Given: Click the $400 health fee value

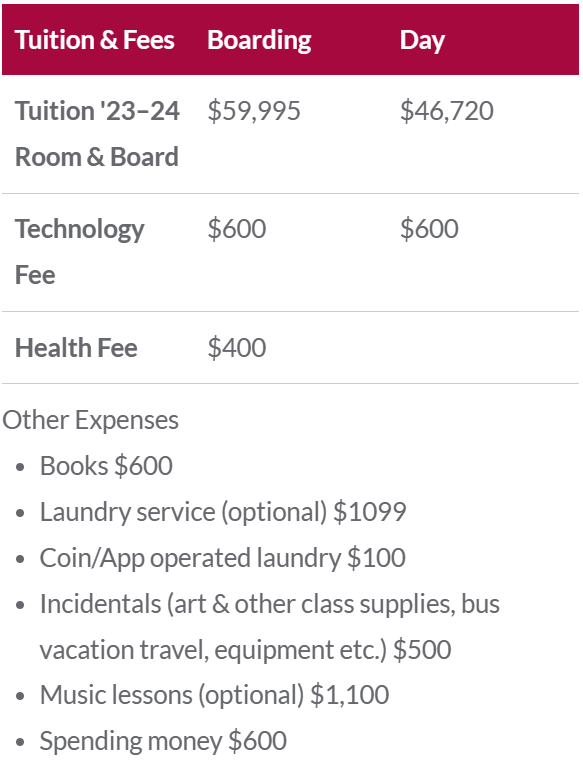Looking at the screenshot, I should (237, 348).
